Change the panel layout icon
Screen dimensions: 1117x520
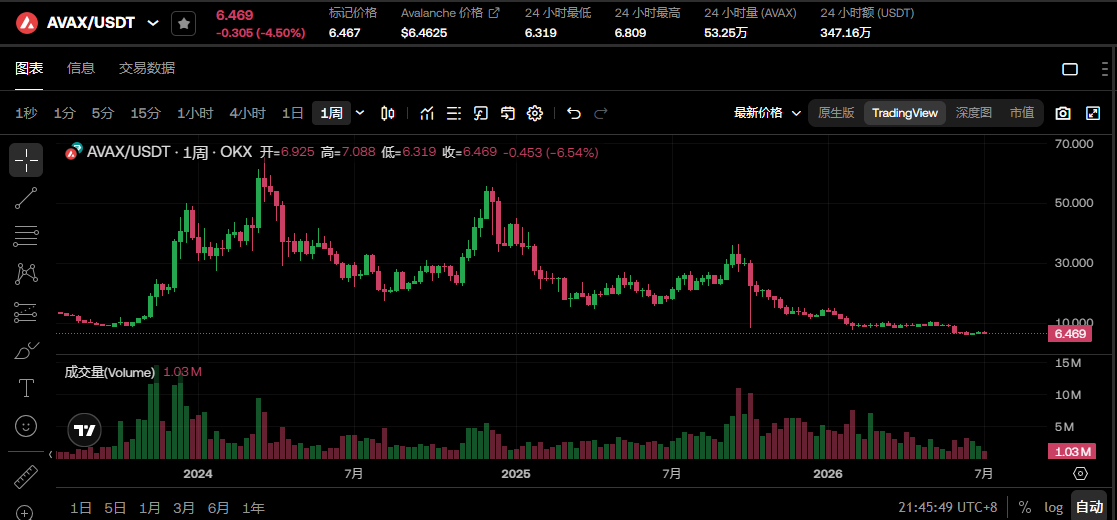[1070, 68]
